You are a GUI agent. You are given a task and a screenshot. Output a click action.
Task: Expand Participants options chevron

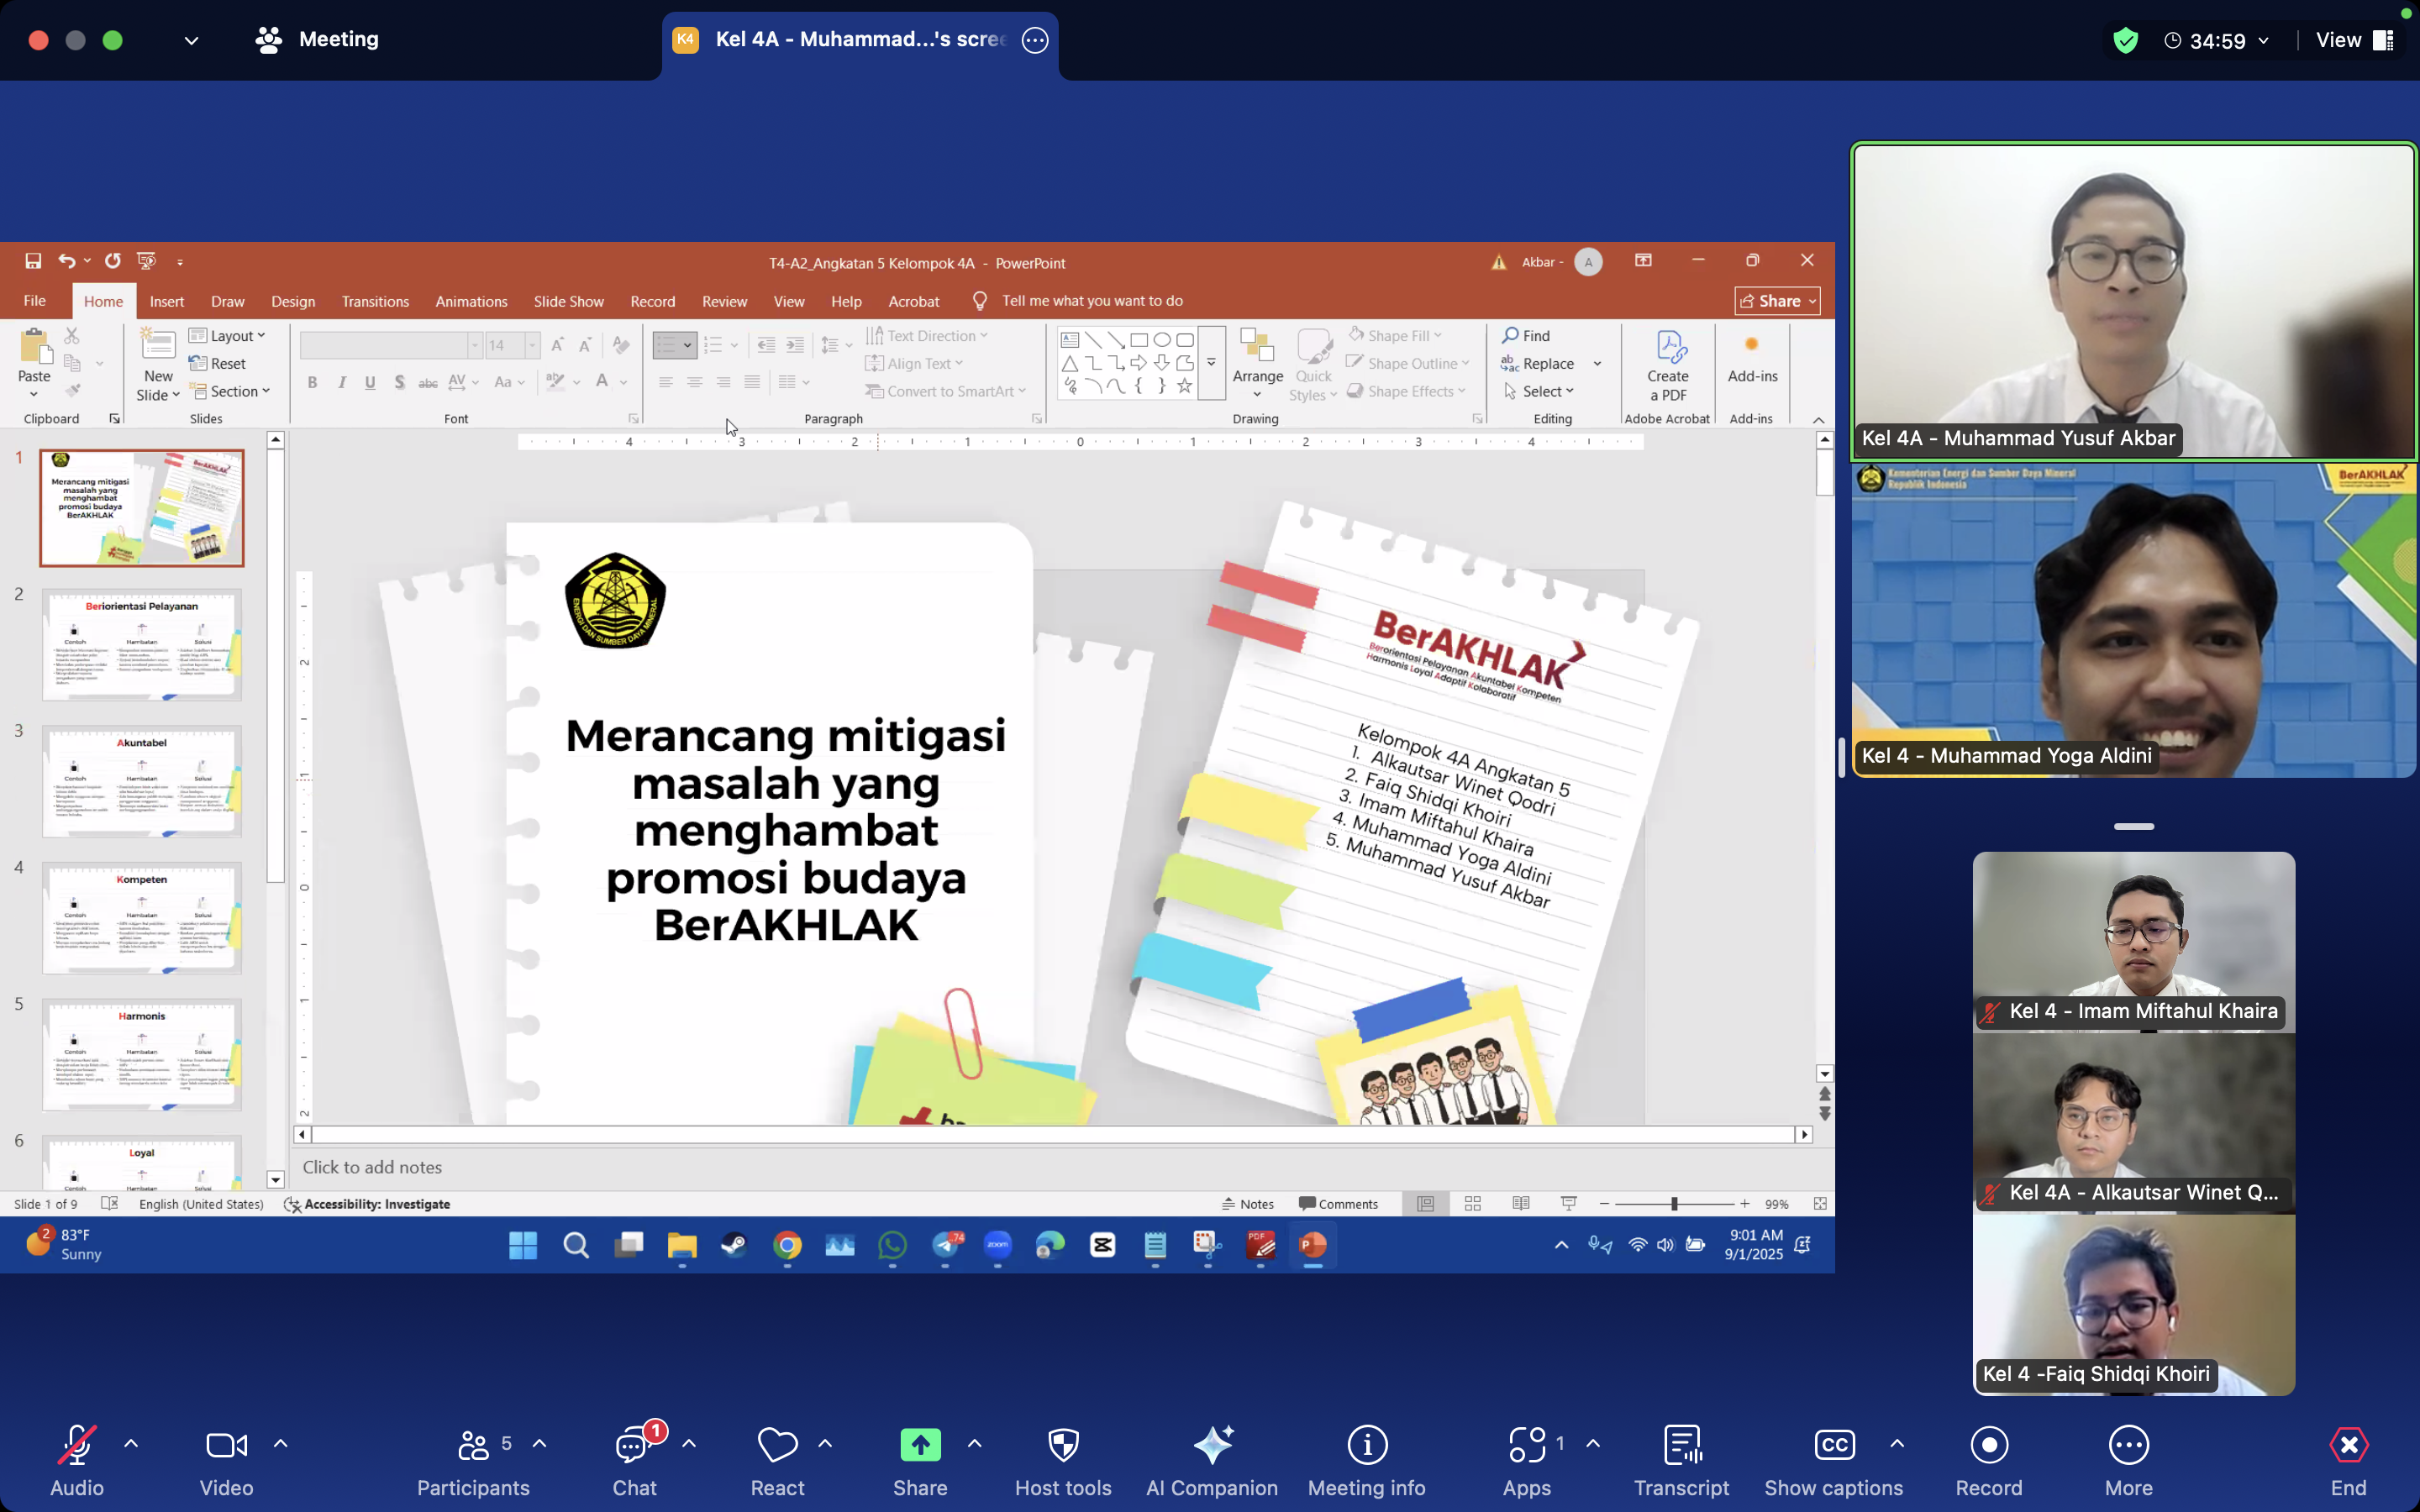540,1443
